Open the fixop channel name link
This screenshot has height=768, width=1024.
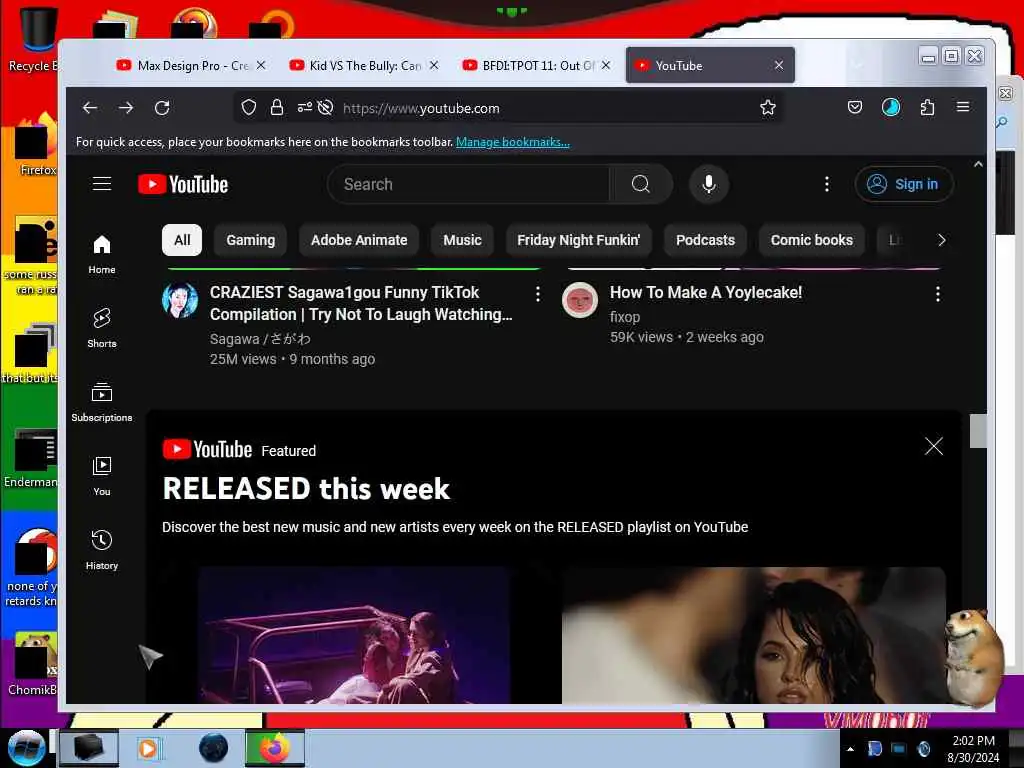pyautogui.click(x=625, y=317)
